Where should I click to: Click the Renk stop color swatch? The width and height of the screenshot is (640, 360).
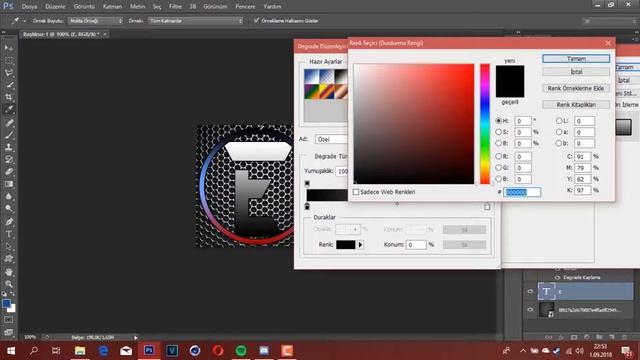pyautogui.click(x=346, y=245)
